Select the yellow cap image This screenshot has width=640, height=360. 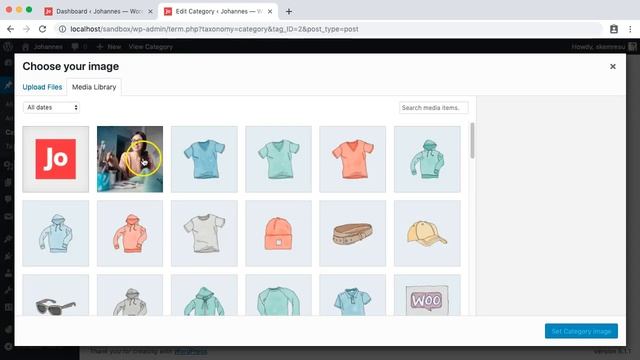coord(427,233)
